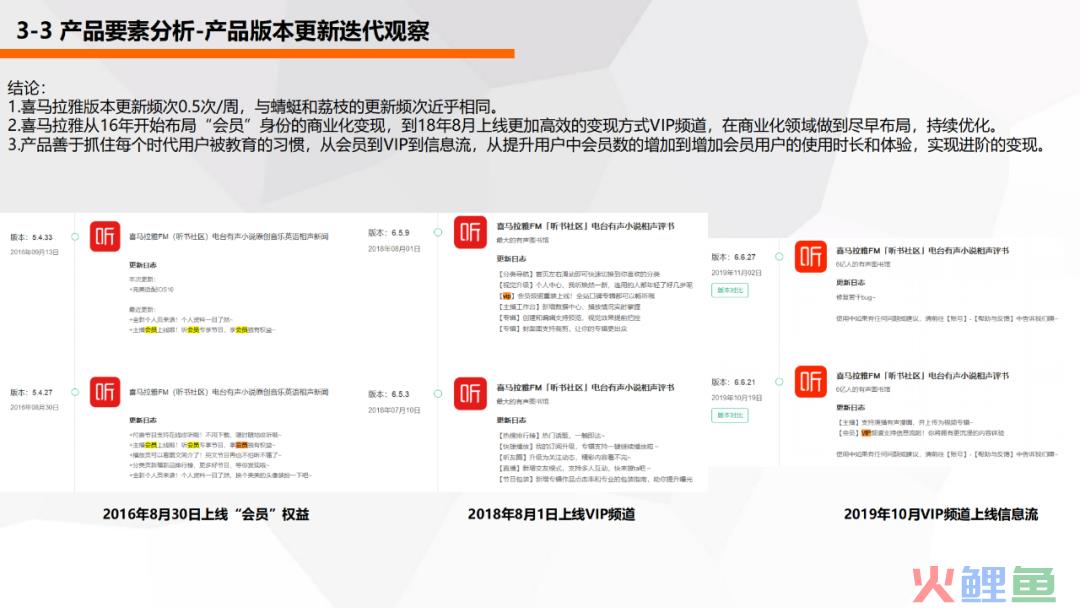The image size is (1080, 608).
Task: Select the timeline circle marker for version 6.6.27
Action: click(x=779, y=257)
